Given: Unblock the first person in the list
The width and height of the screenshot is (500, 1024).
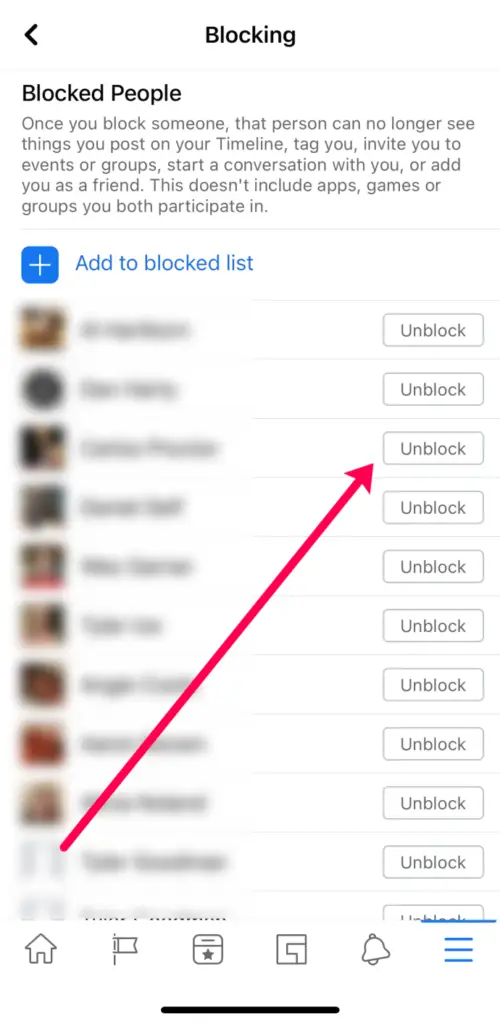Looking at the screenshot, I should tap(433, 330).
